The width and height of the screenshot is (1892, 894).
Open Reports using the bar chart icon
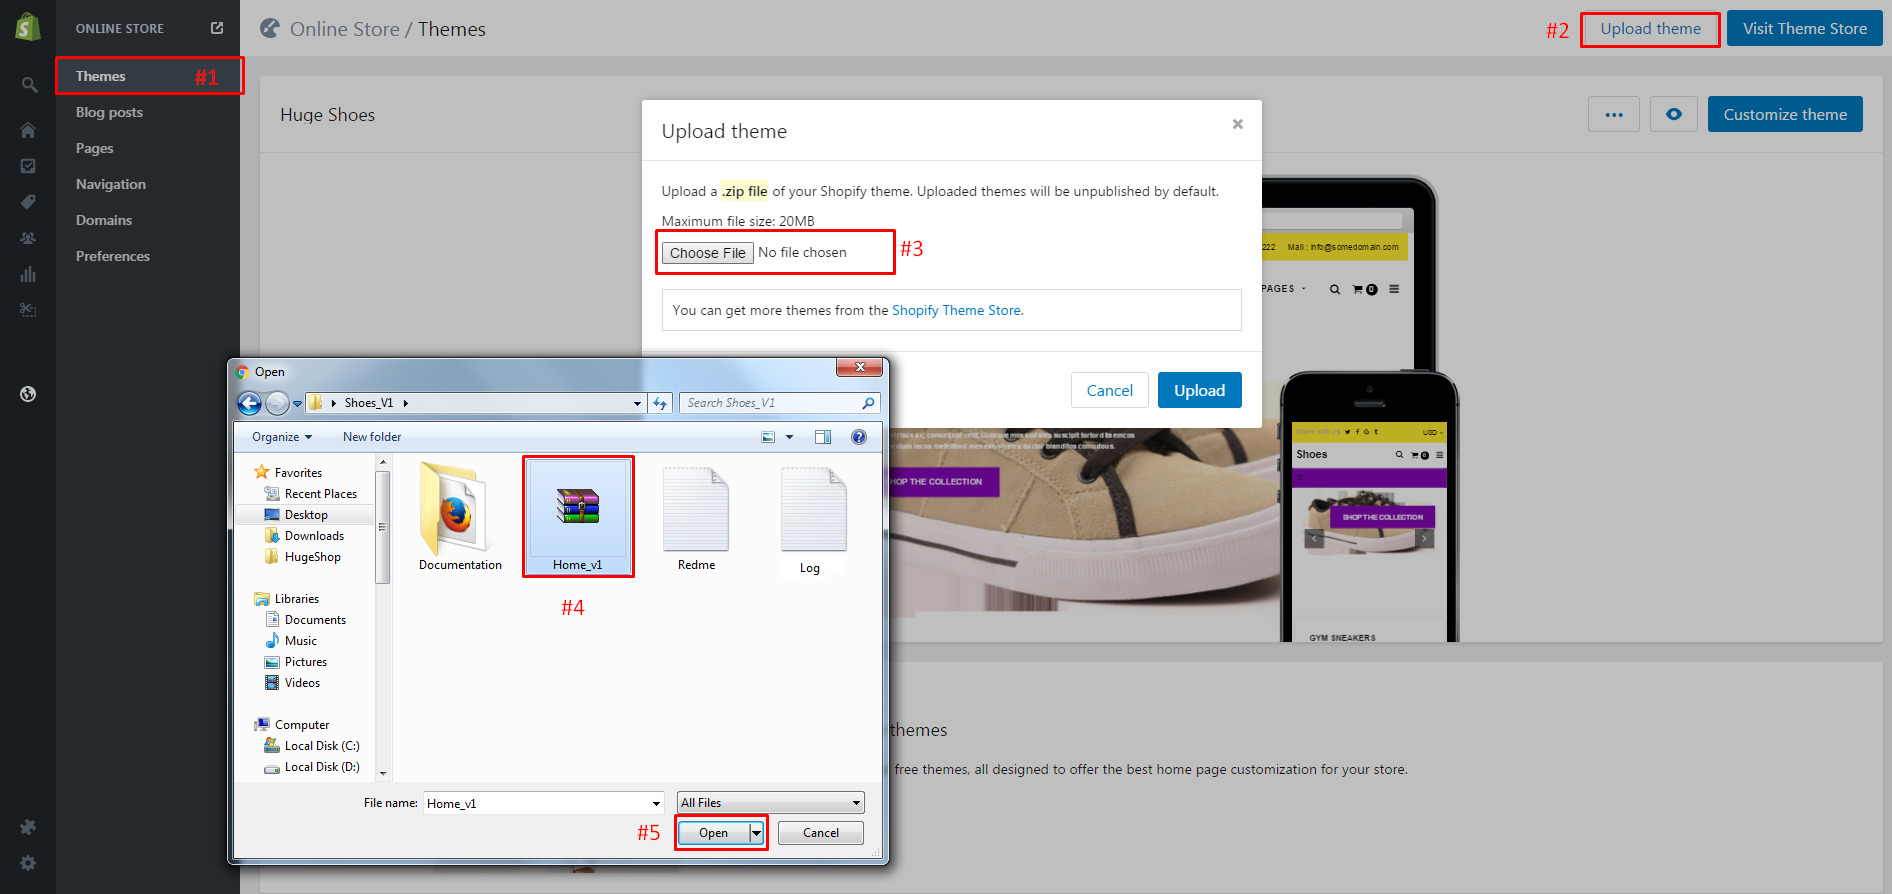click(x=28, y=274)
